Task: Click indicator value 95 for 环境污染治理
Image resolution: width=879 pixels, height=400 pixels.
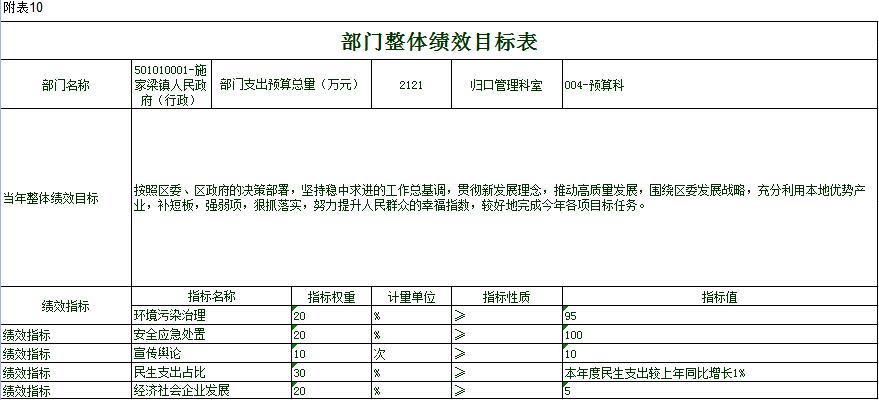Action: [x=720, y=315]
